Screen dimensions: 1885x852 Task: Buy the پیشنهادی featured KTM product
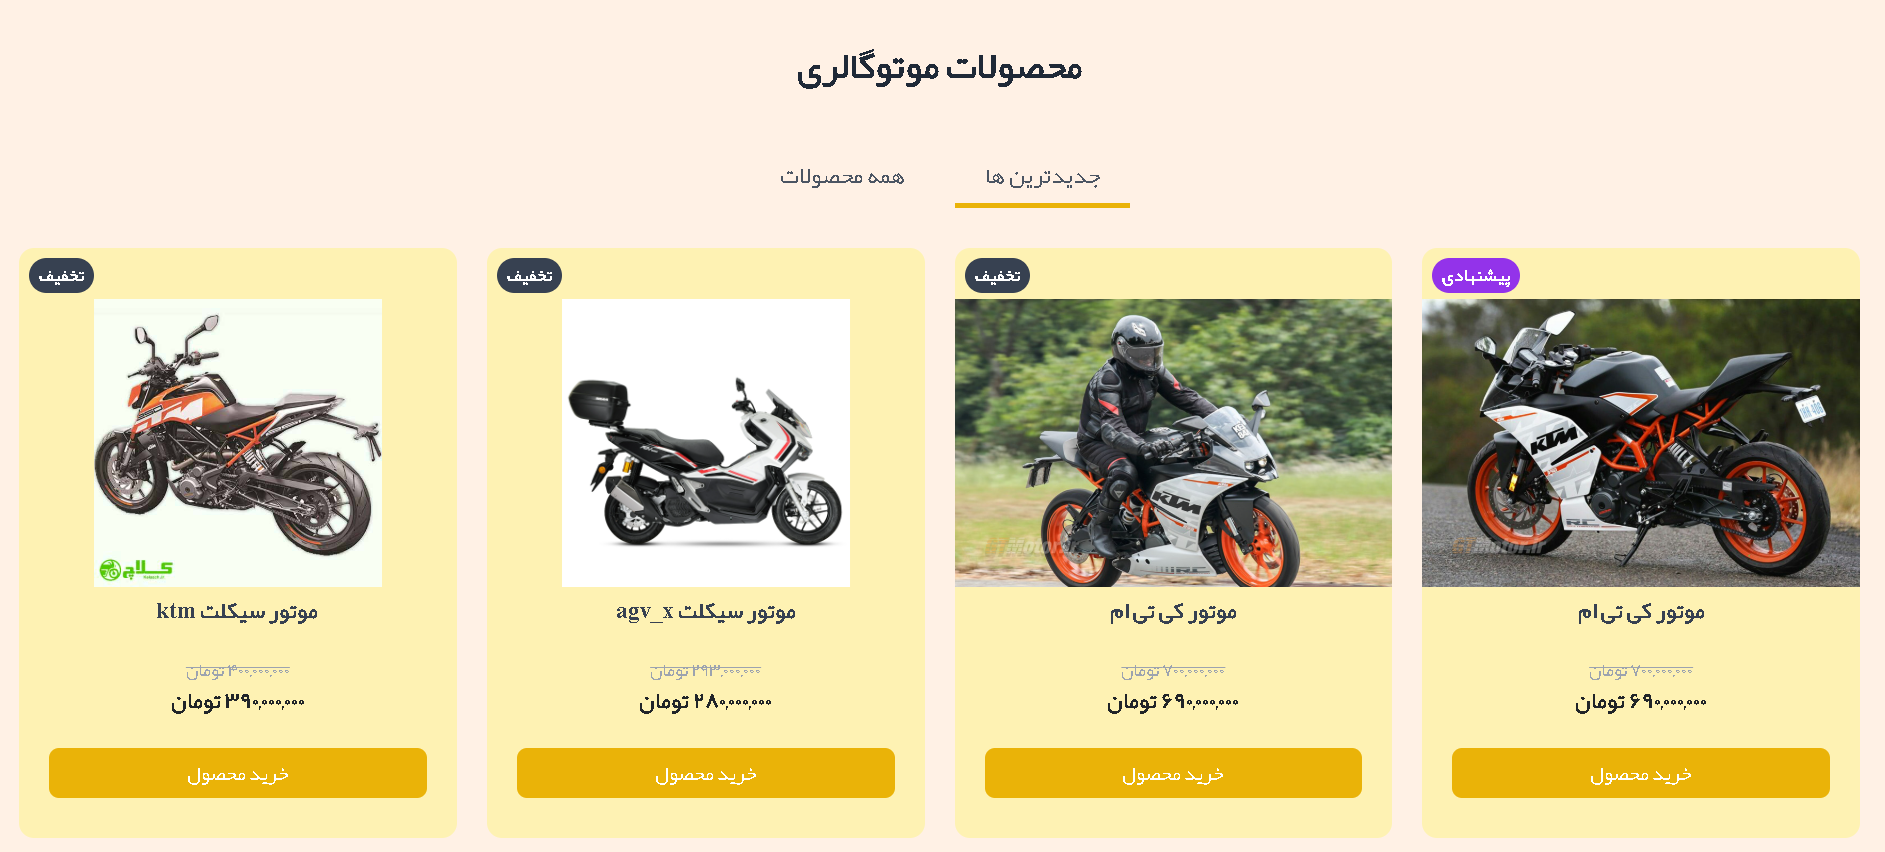1641,773
